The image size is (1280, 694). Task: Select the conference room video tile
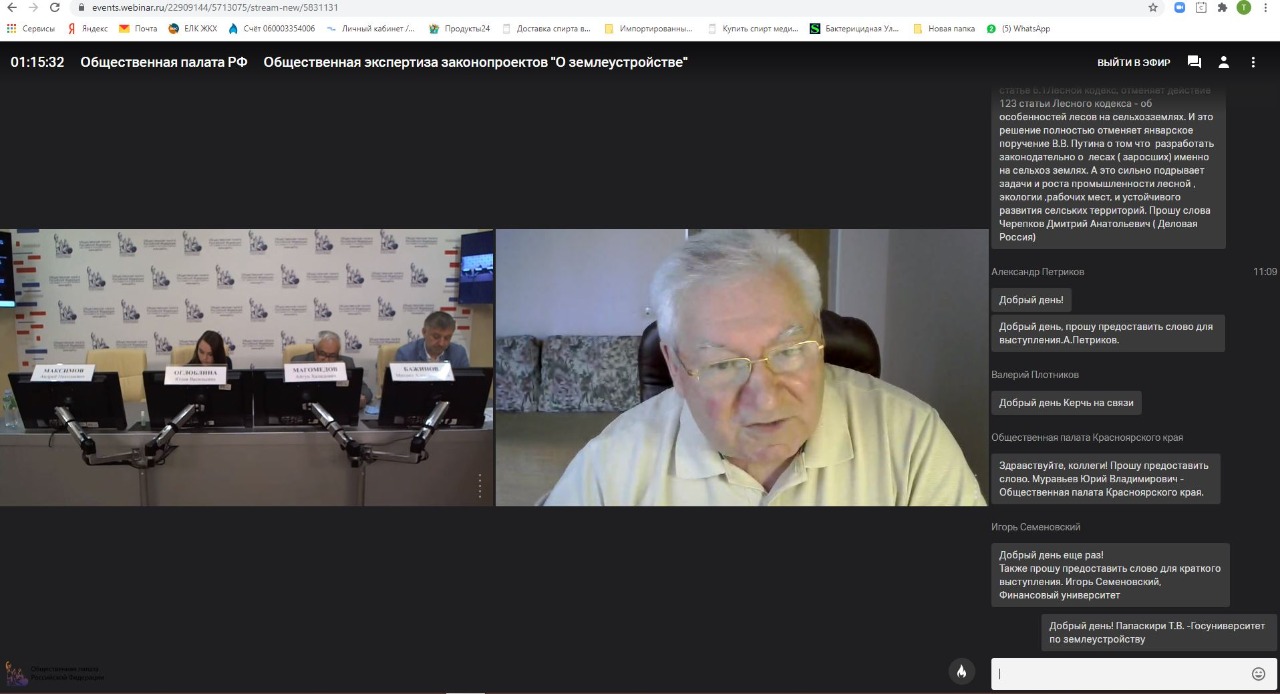pos(246,367)
